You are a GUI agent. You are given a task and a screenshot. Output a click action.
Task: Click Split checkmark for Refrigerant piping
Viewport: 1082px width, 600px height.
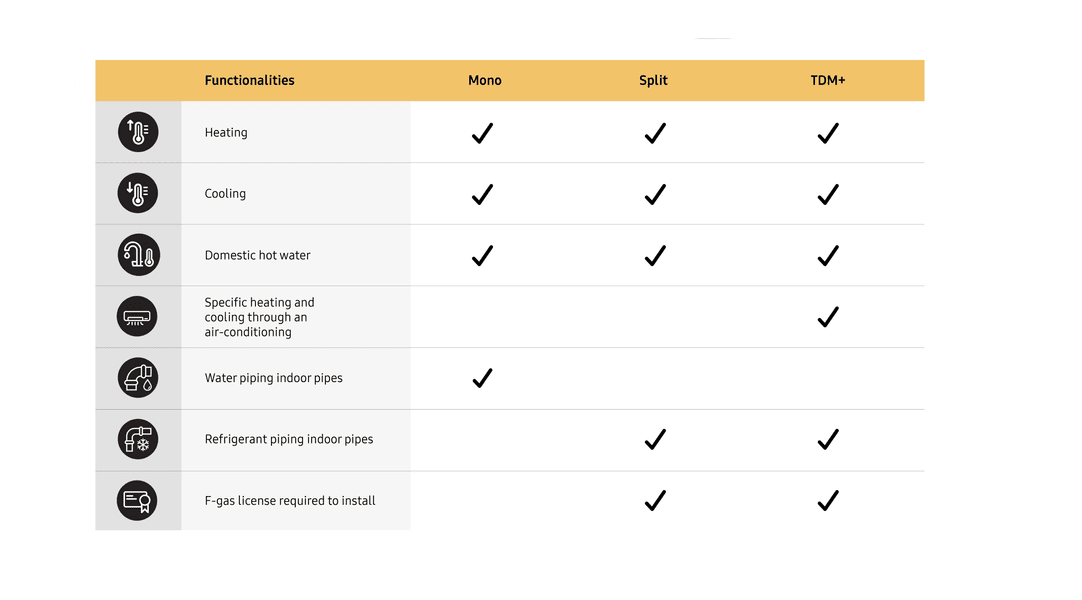click(655, 439)
